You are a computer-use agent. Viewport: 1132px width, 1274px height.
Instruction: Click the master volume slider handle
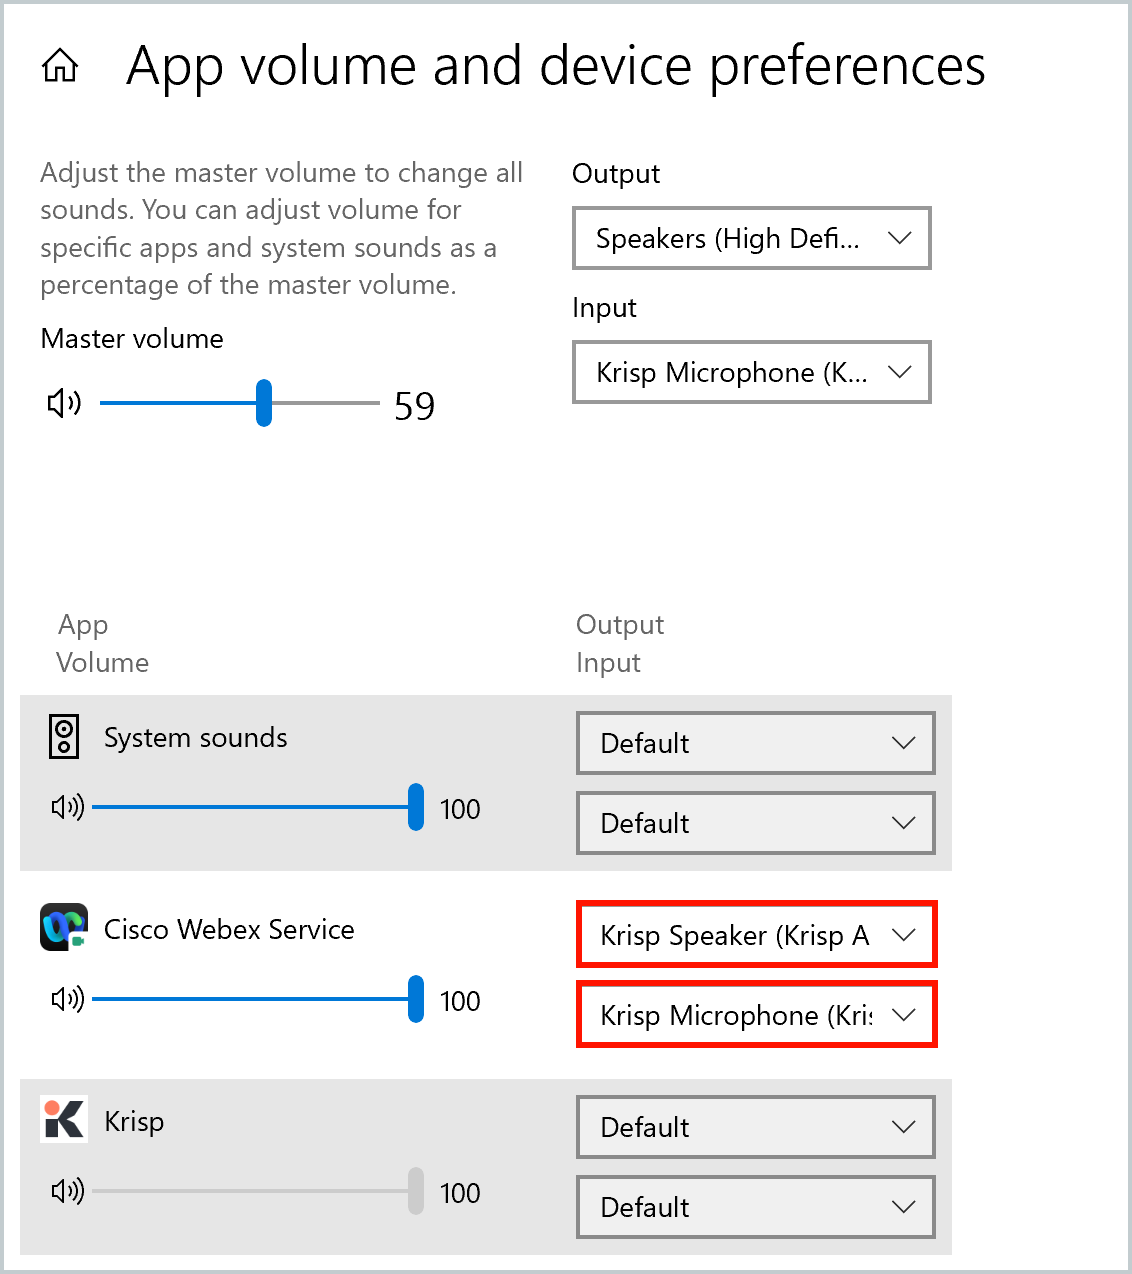pos(264,403)
